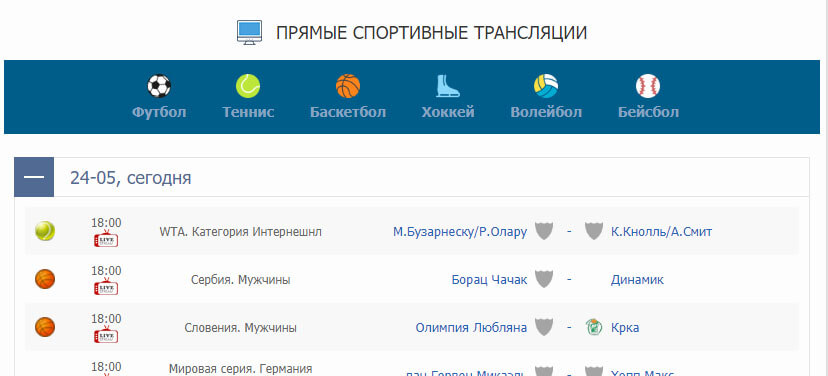Click the basketball icon in navigation bar
This screenshot has width=828, height=376.
pyautogui.click(x=348, y=86)
